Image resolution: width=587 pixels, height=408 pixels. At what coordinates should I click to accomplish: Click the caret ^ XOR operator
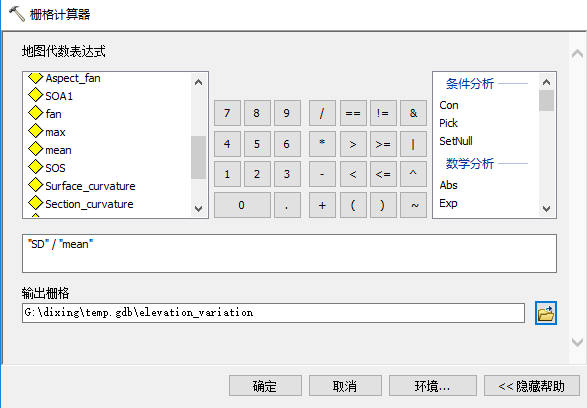[413, 174]
